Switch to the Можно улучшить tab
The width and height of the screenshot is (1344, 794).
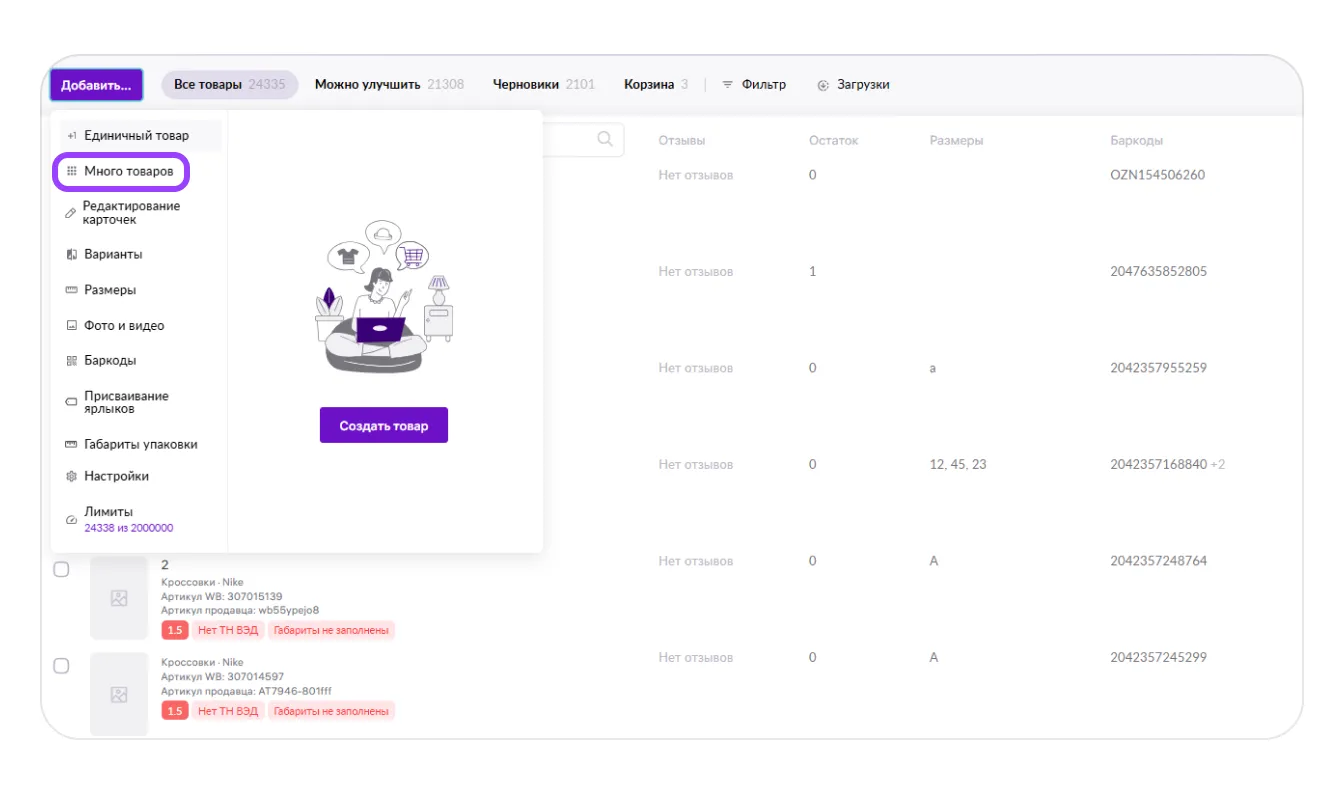coord(389,85)
